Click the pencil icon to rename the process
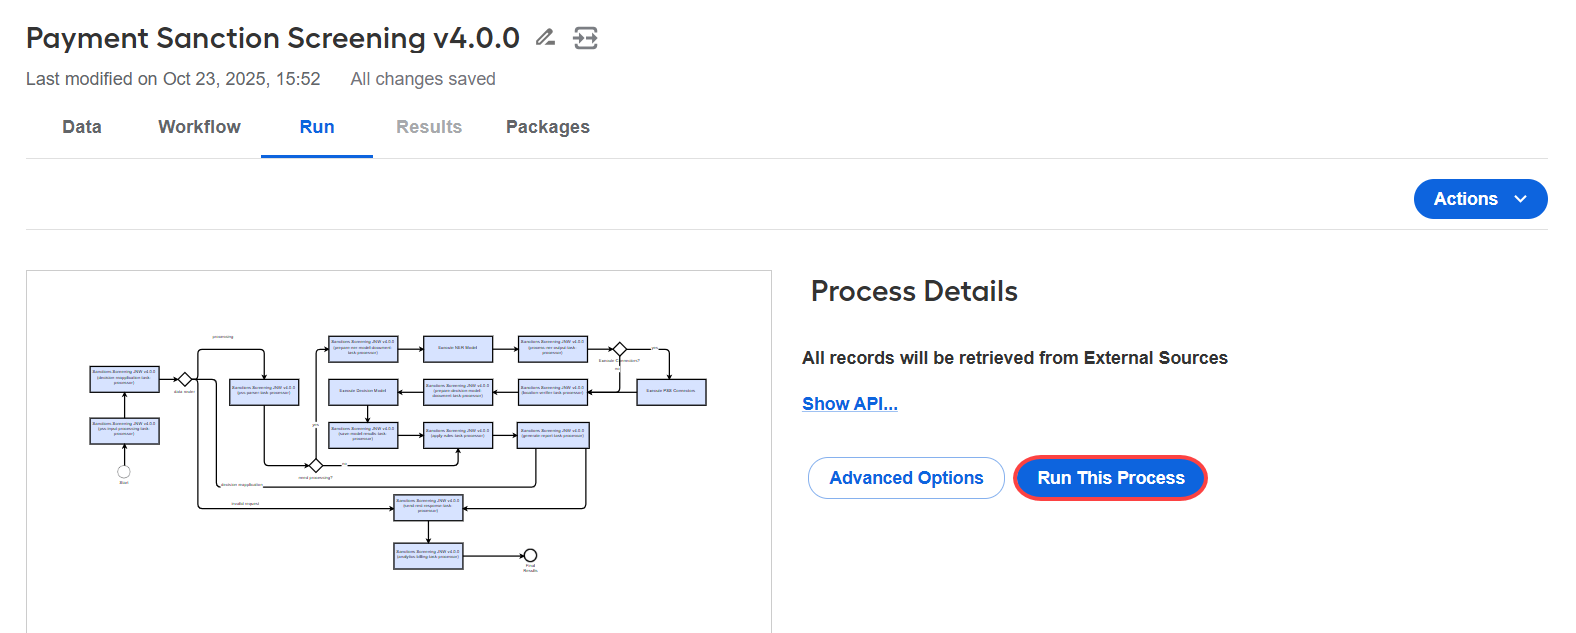Viewport: 1576px width, 633px height. (x=545, y=38)
